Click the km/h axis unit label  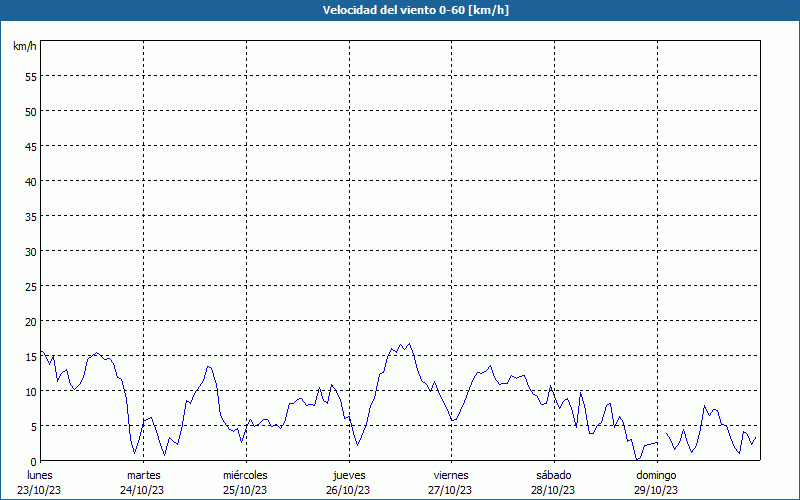coord(24,46)
